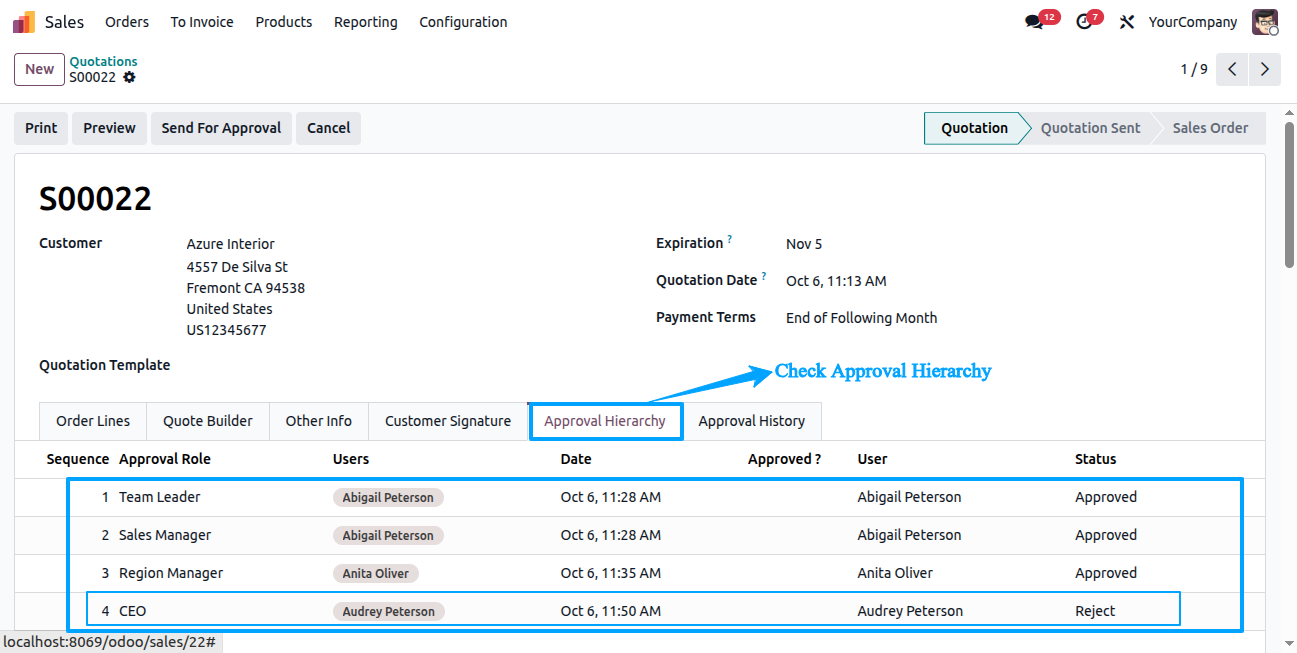The width and height of the screenshot is (1297, 653).
Task: Click the gear icon beside S00022
Action: coord(129,77)
